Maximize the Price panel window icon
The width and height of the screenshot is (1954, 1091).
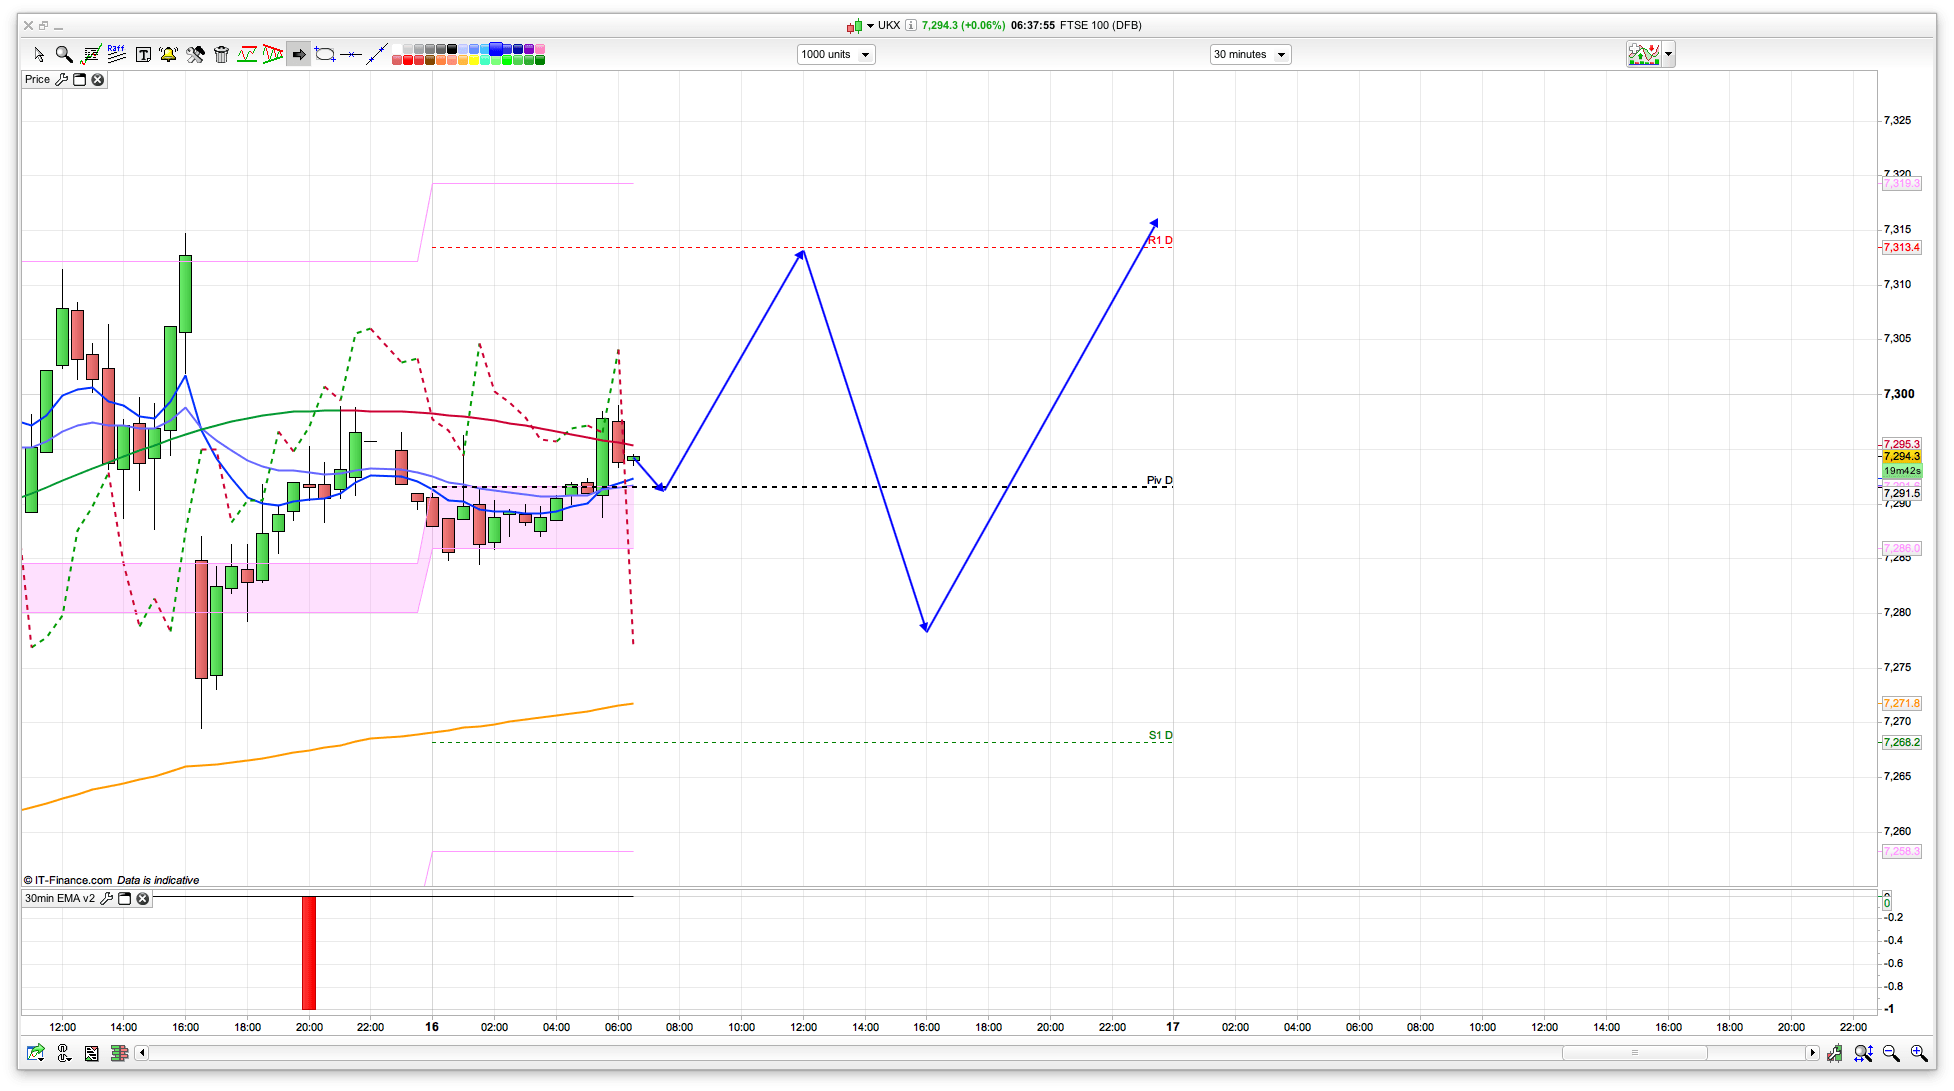point(80,80)
